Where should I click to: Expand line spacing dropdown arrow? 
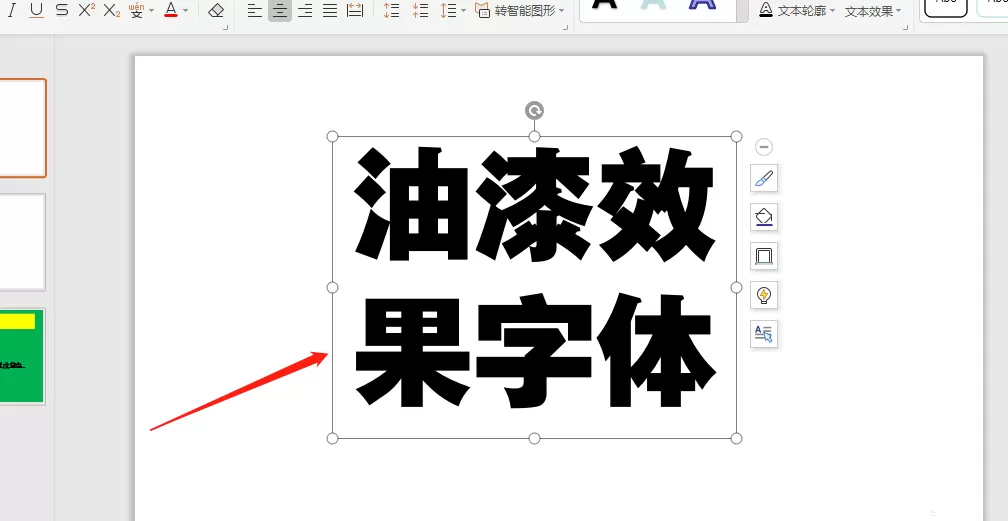tap(464, 10)
